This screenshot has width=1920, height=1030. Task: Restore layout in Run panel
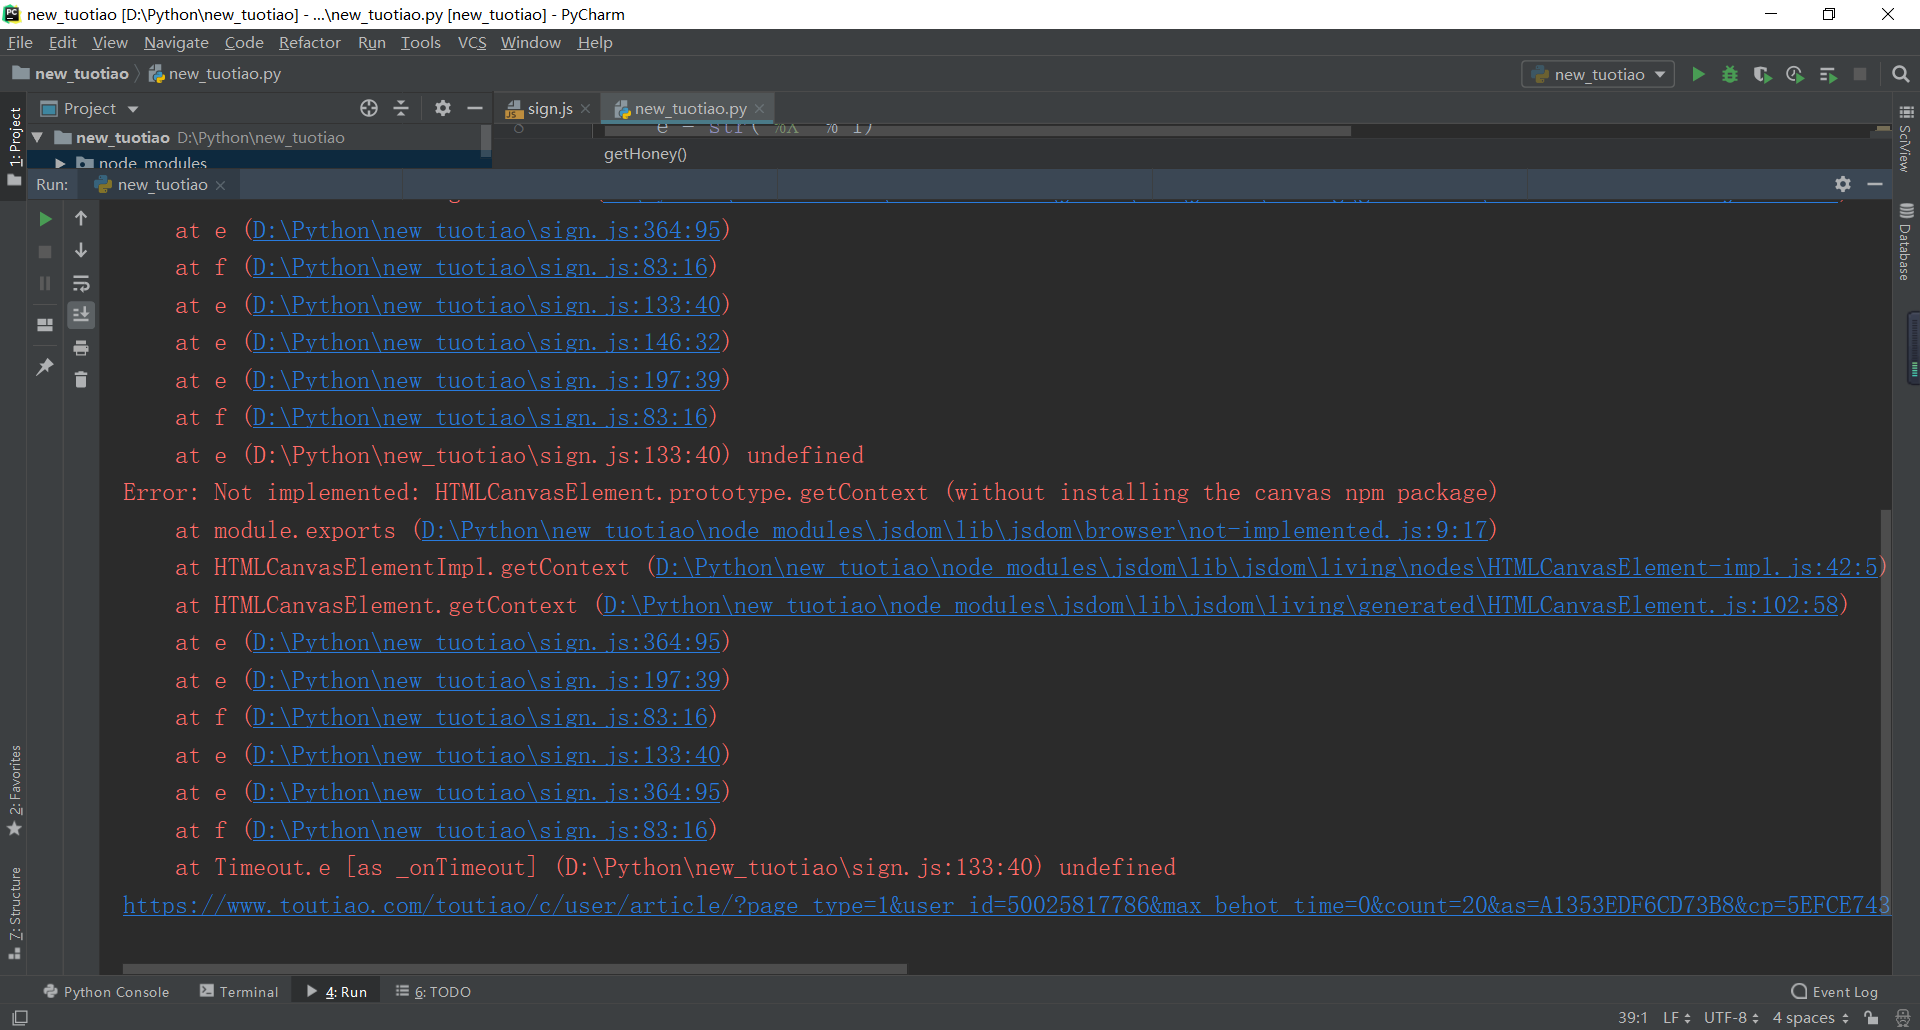tap(45, 325)
